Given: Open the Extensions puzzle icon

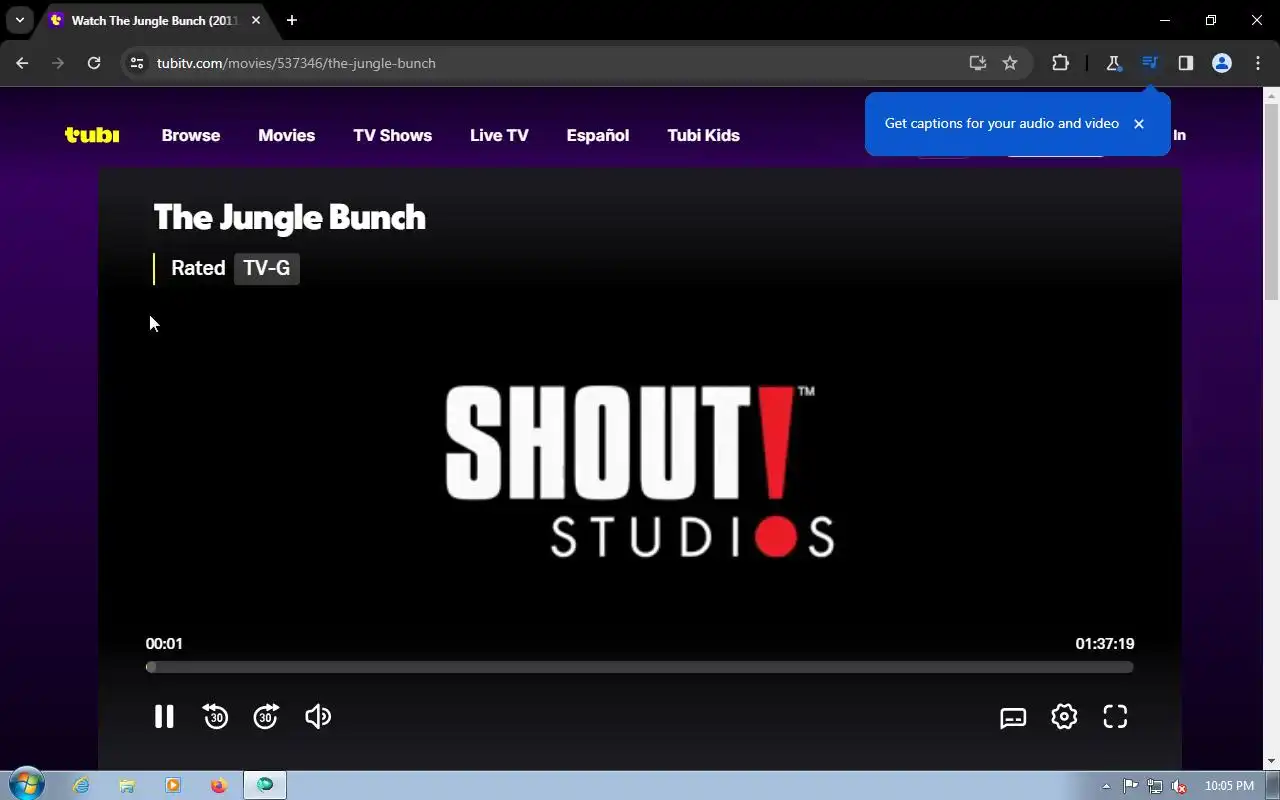Looking at the screenshot, I should [x=1060, y=63].
